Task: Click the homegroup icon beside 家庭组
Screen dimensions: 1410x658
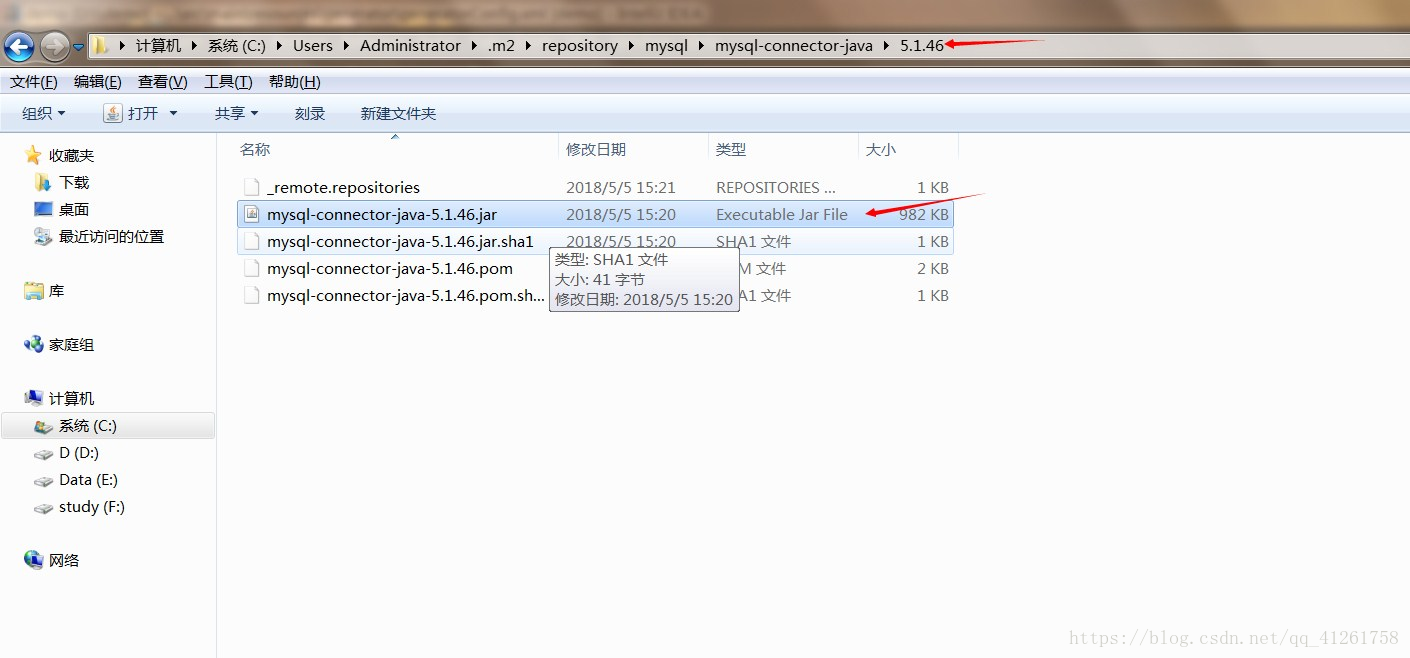Action: click(33, 344)
